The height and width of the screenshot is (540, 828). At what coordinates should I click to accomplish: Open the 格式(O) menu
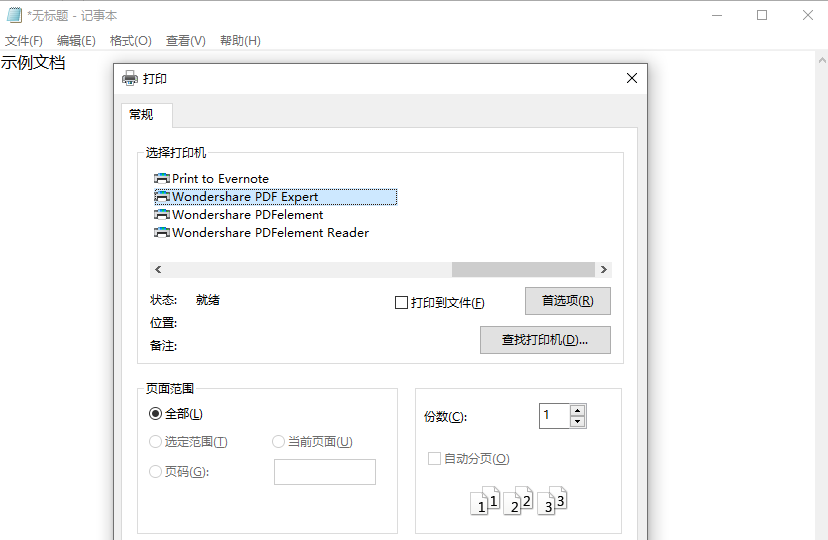130,41
